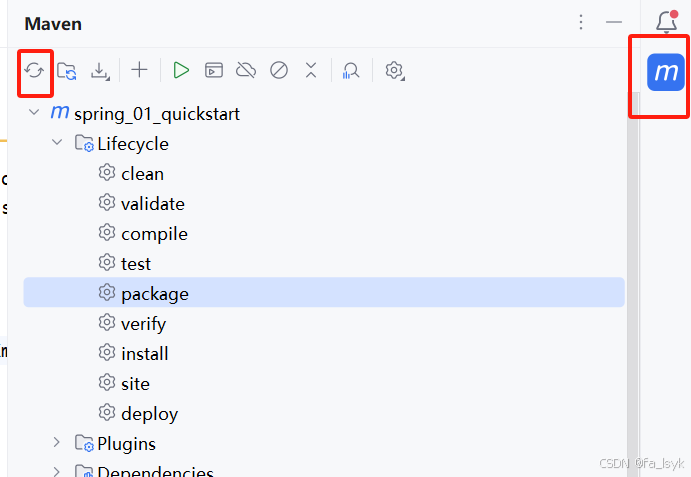691x477 pixels.
Task: Expand the Plugins folder
Action: [56, 442]
